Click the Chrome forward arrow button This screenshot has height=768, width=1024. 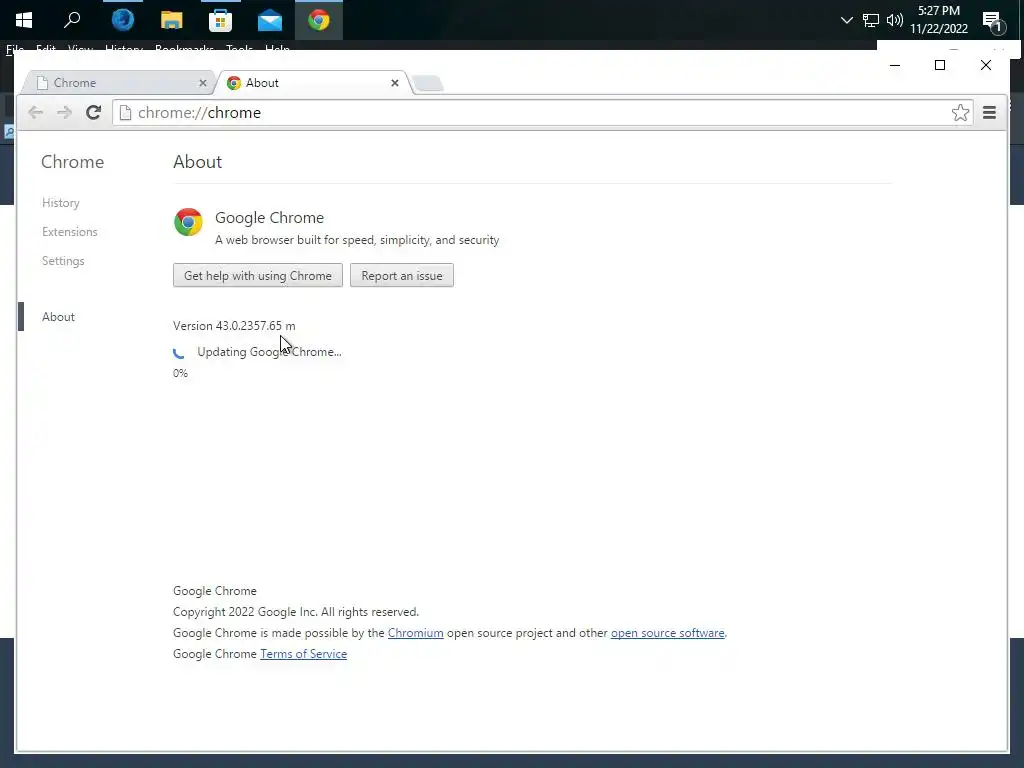(64, 112)
